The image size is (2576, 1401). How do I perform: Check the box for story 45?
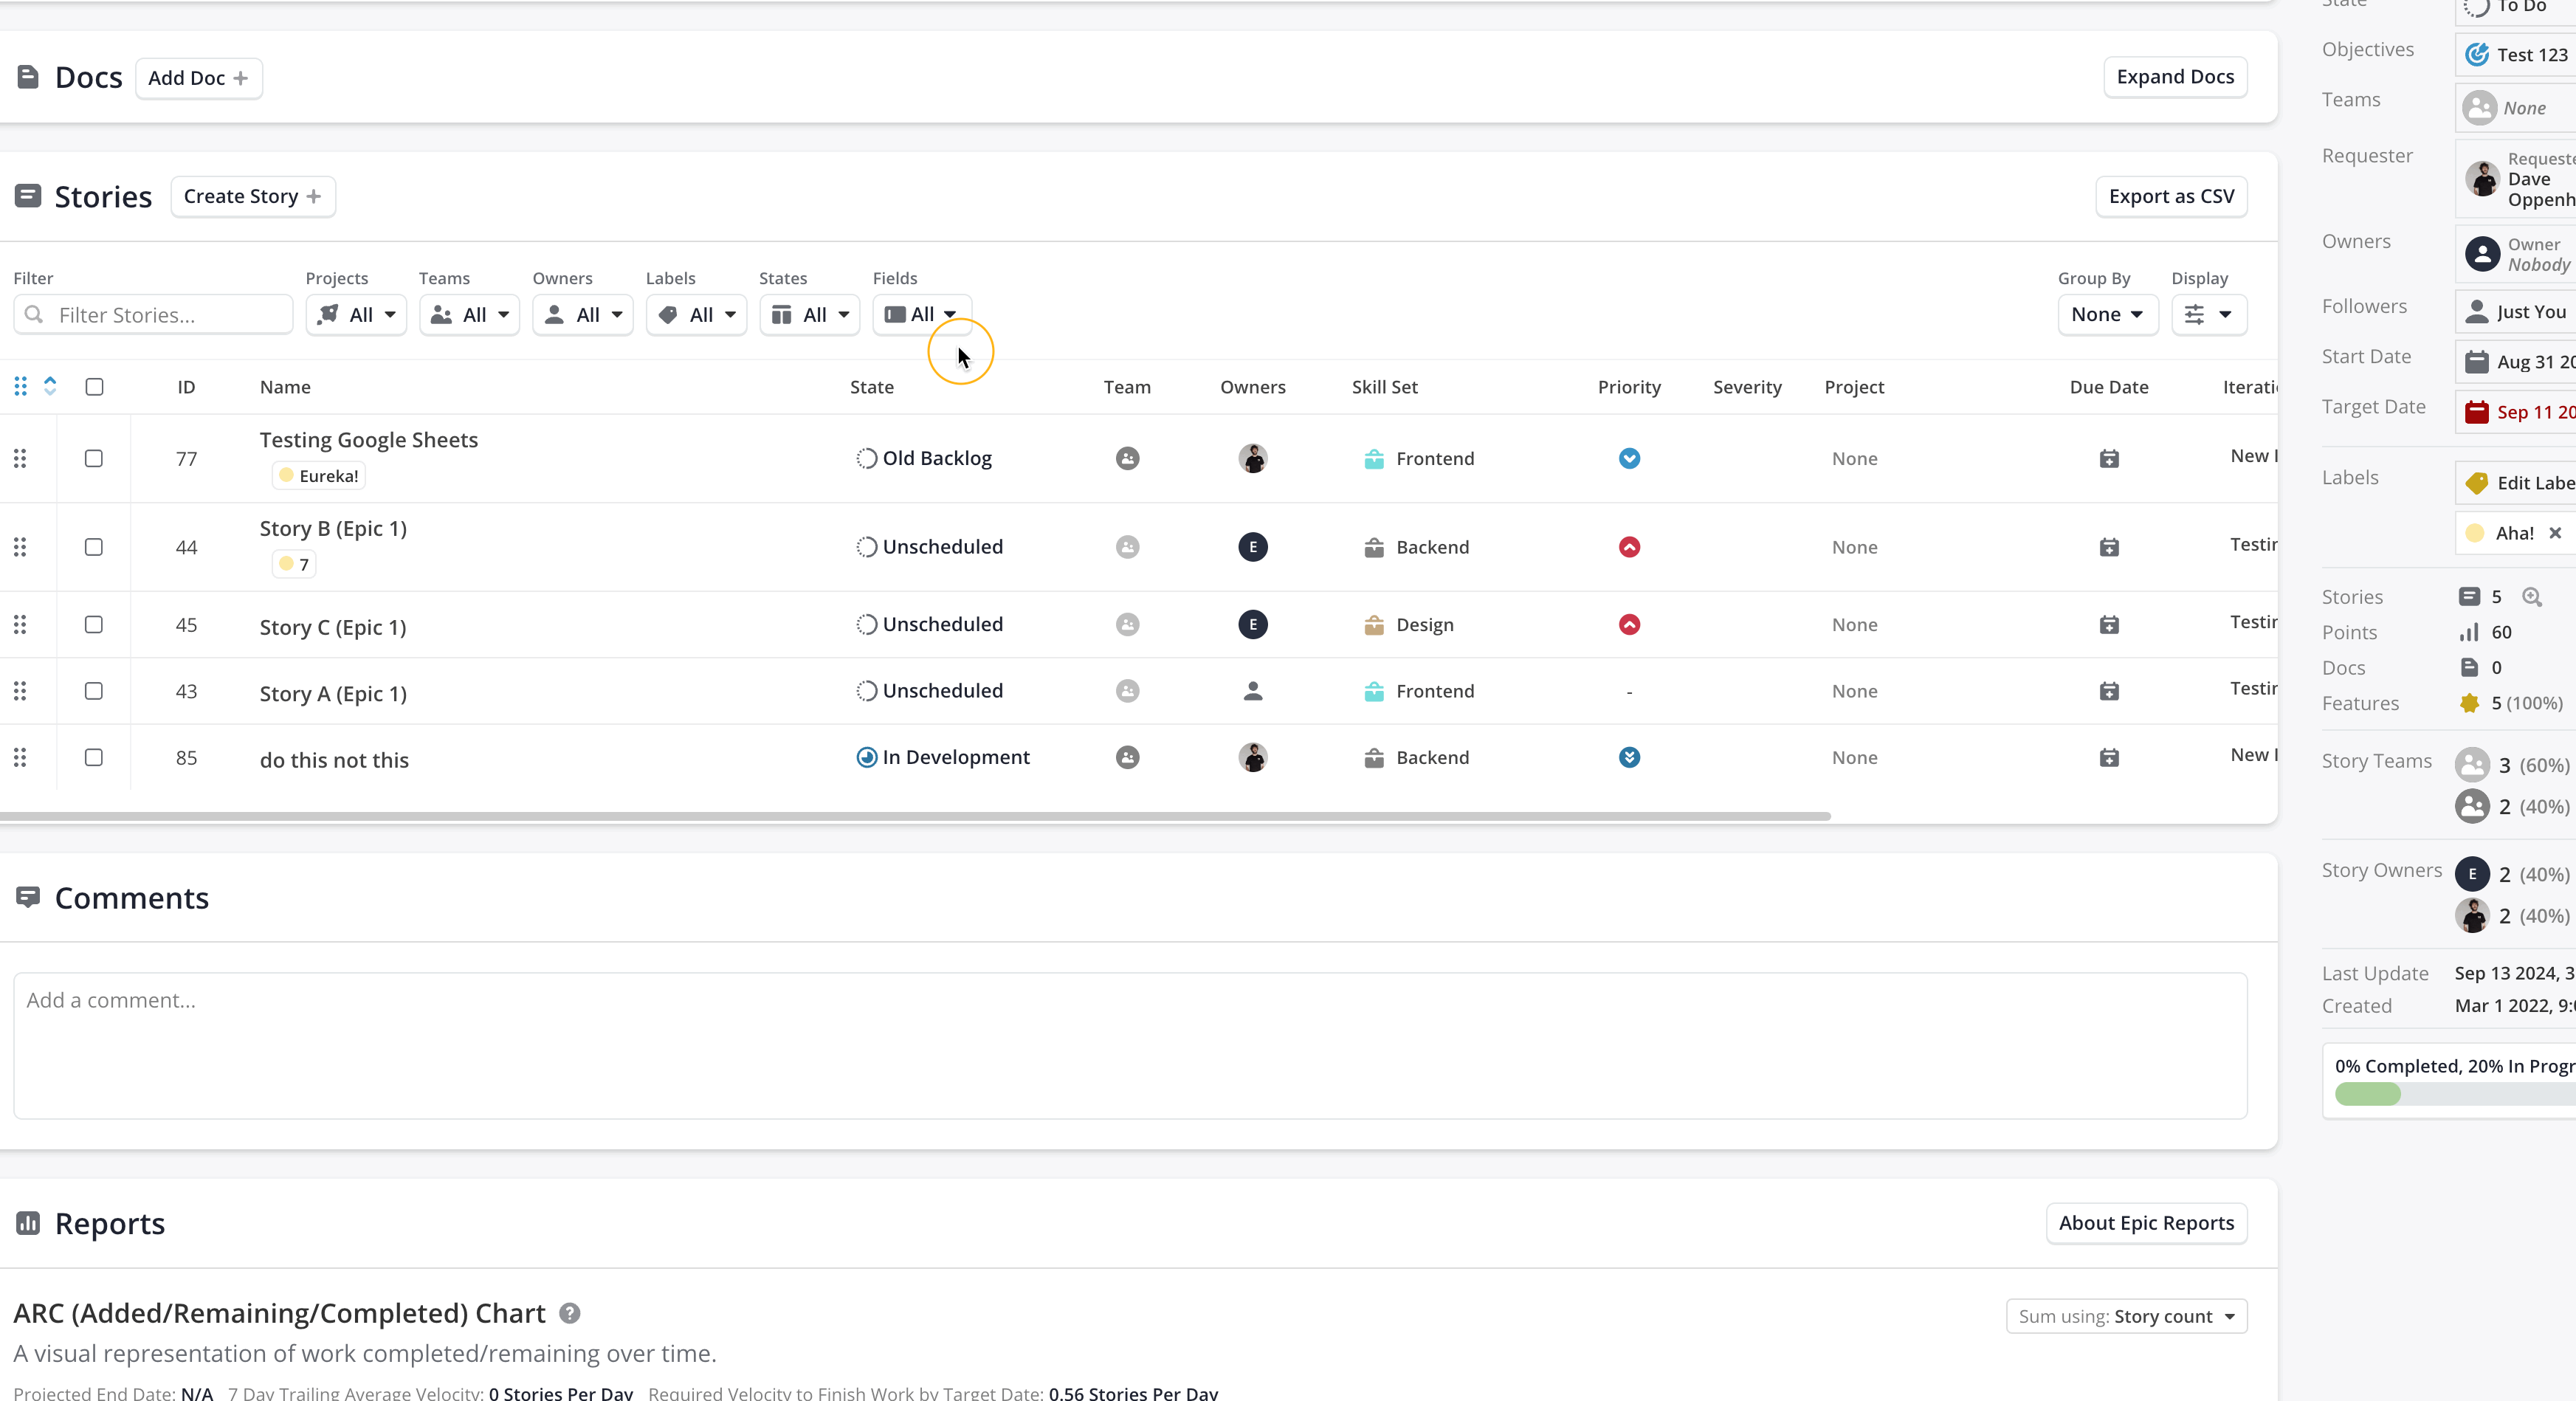[94, 624]
